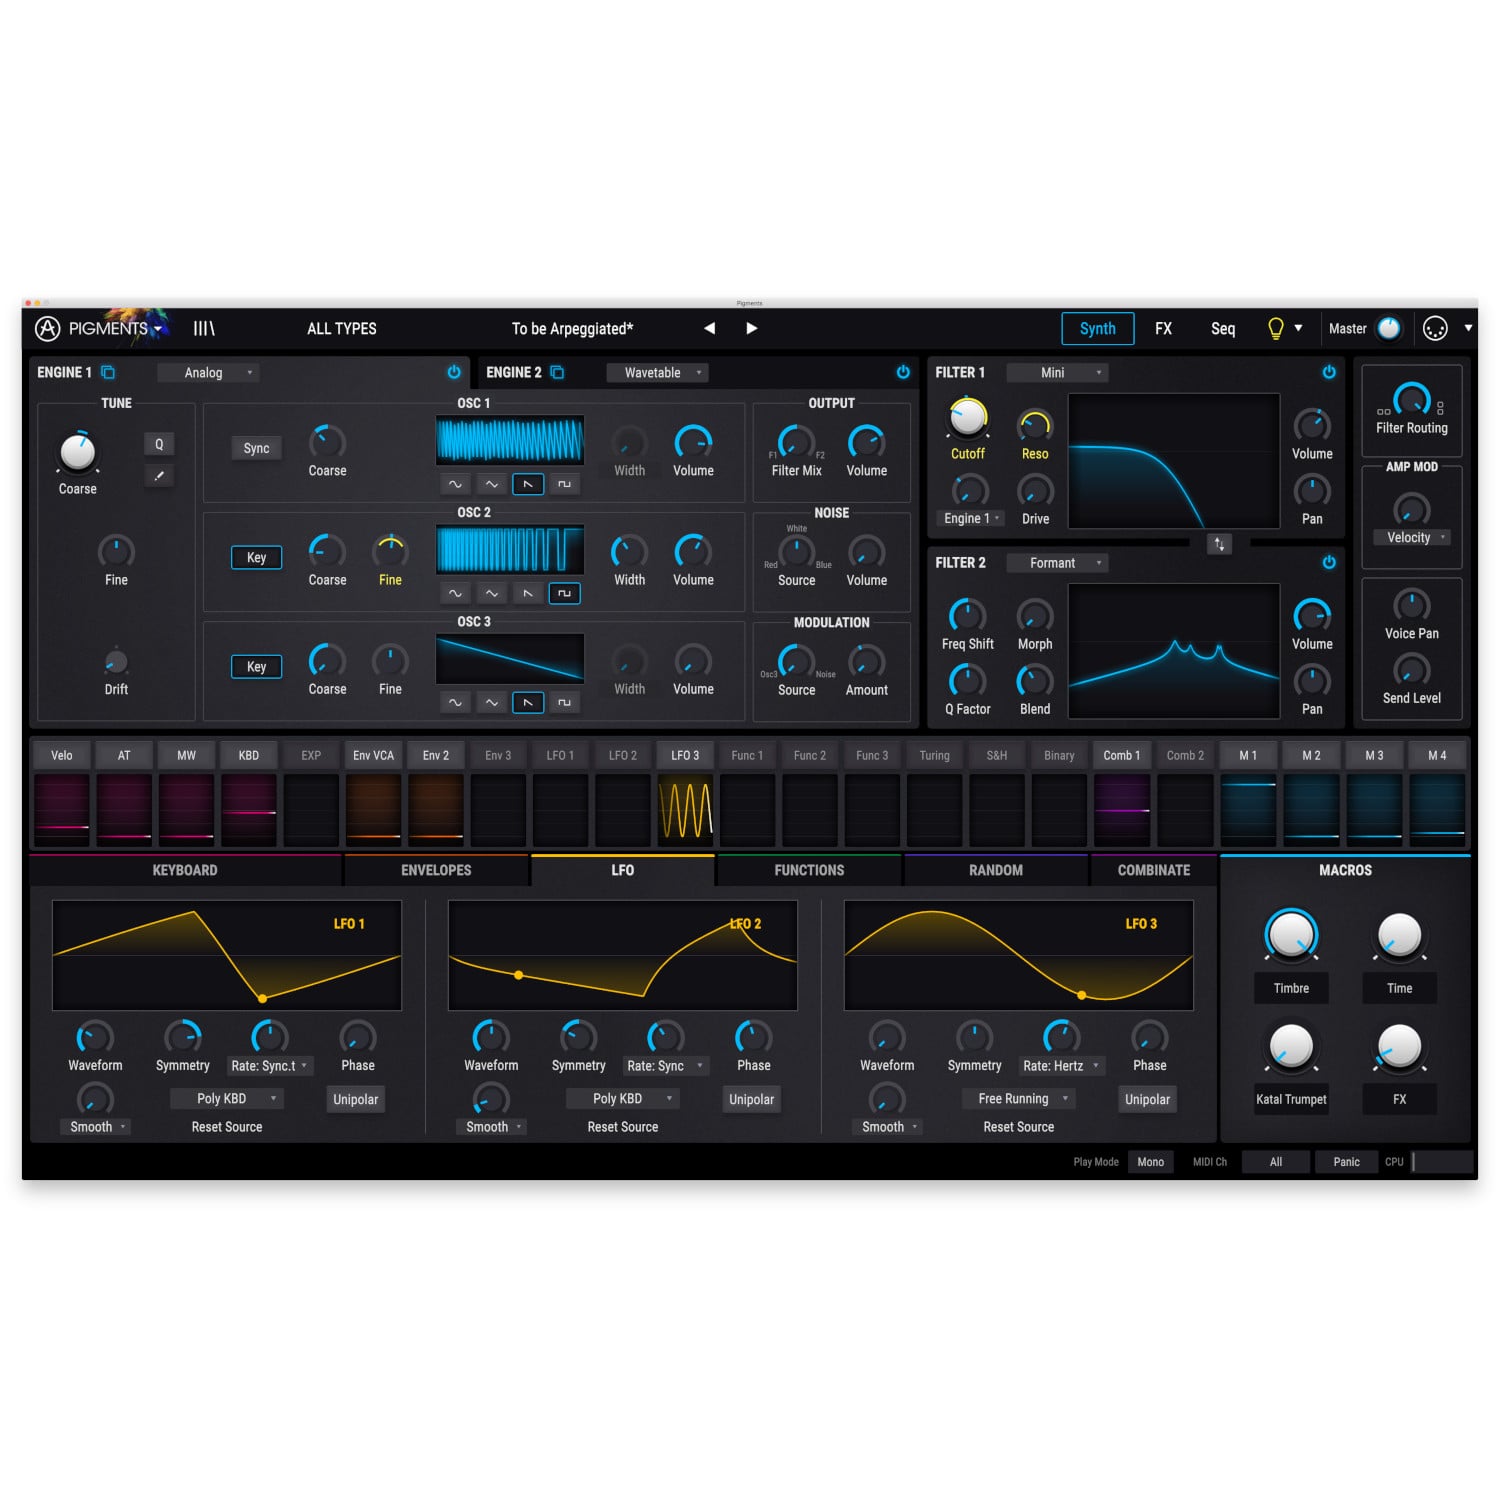This screenshot has width=1500, height=1500.
Task: Switch to the FX view tab
Action: pyautogui.click(x=1163, y=328)
